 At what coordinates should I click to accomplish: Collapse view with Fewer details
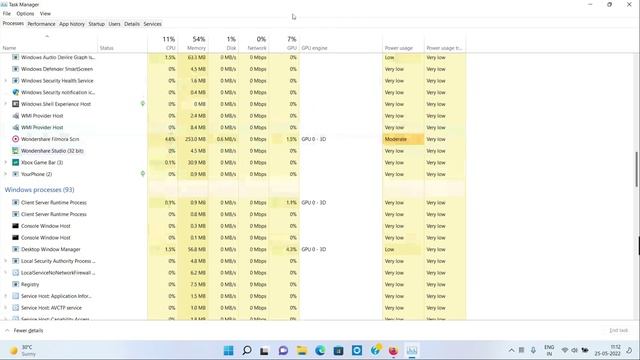click(24, 331)
